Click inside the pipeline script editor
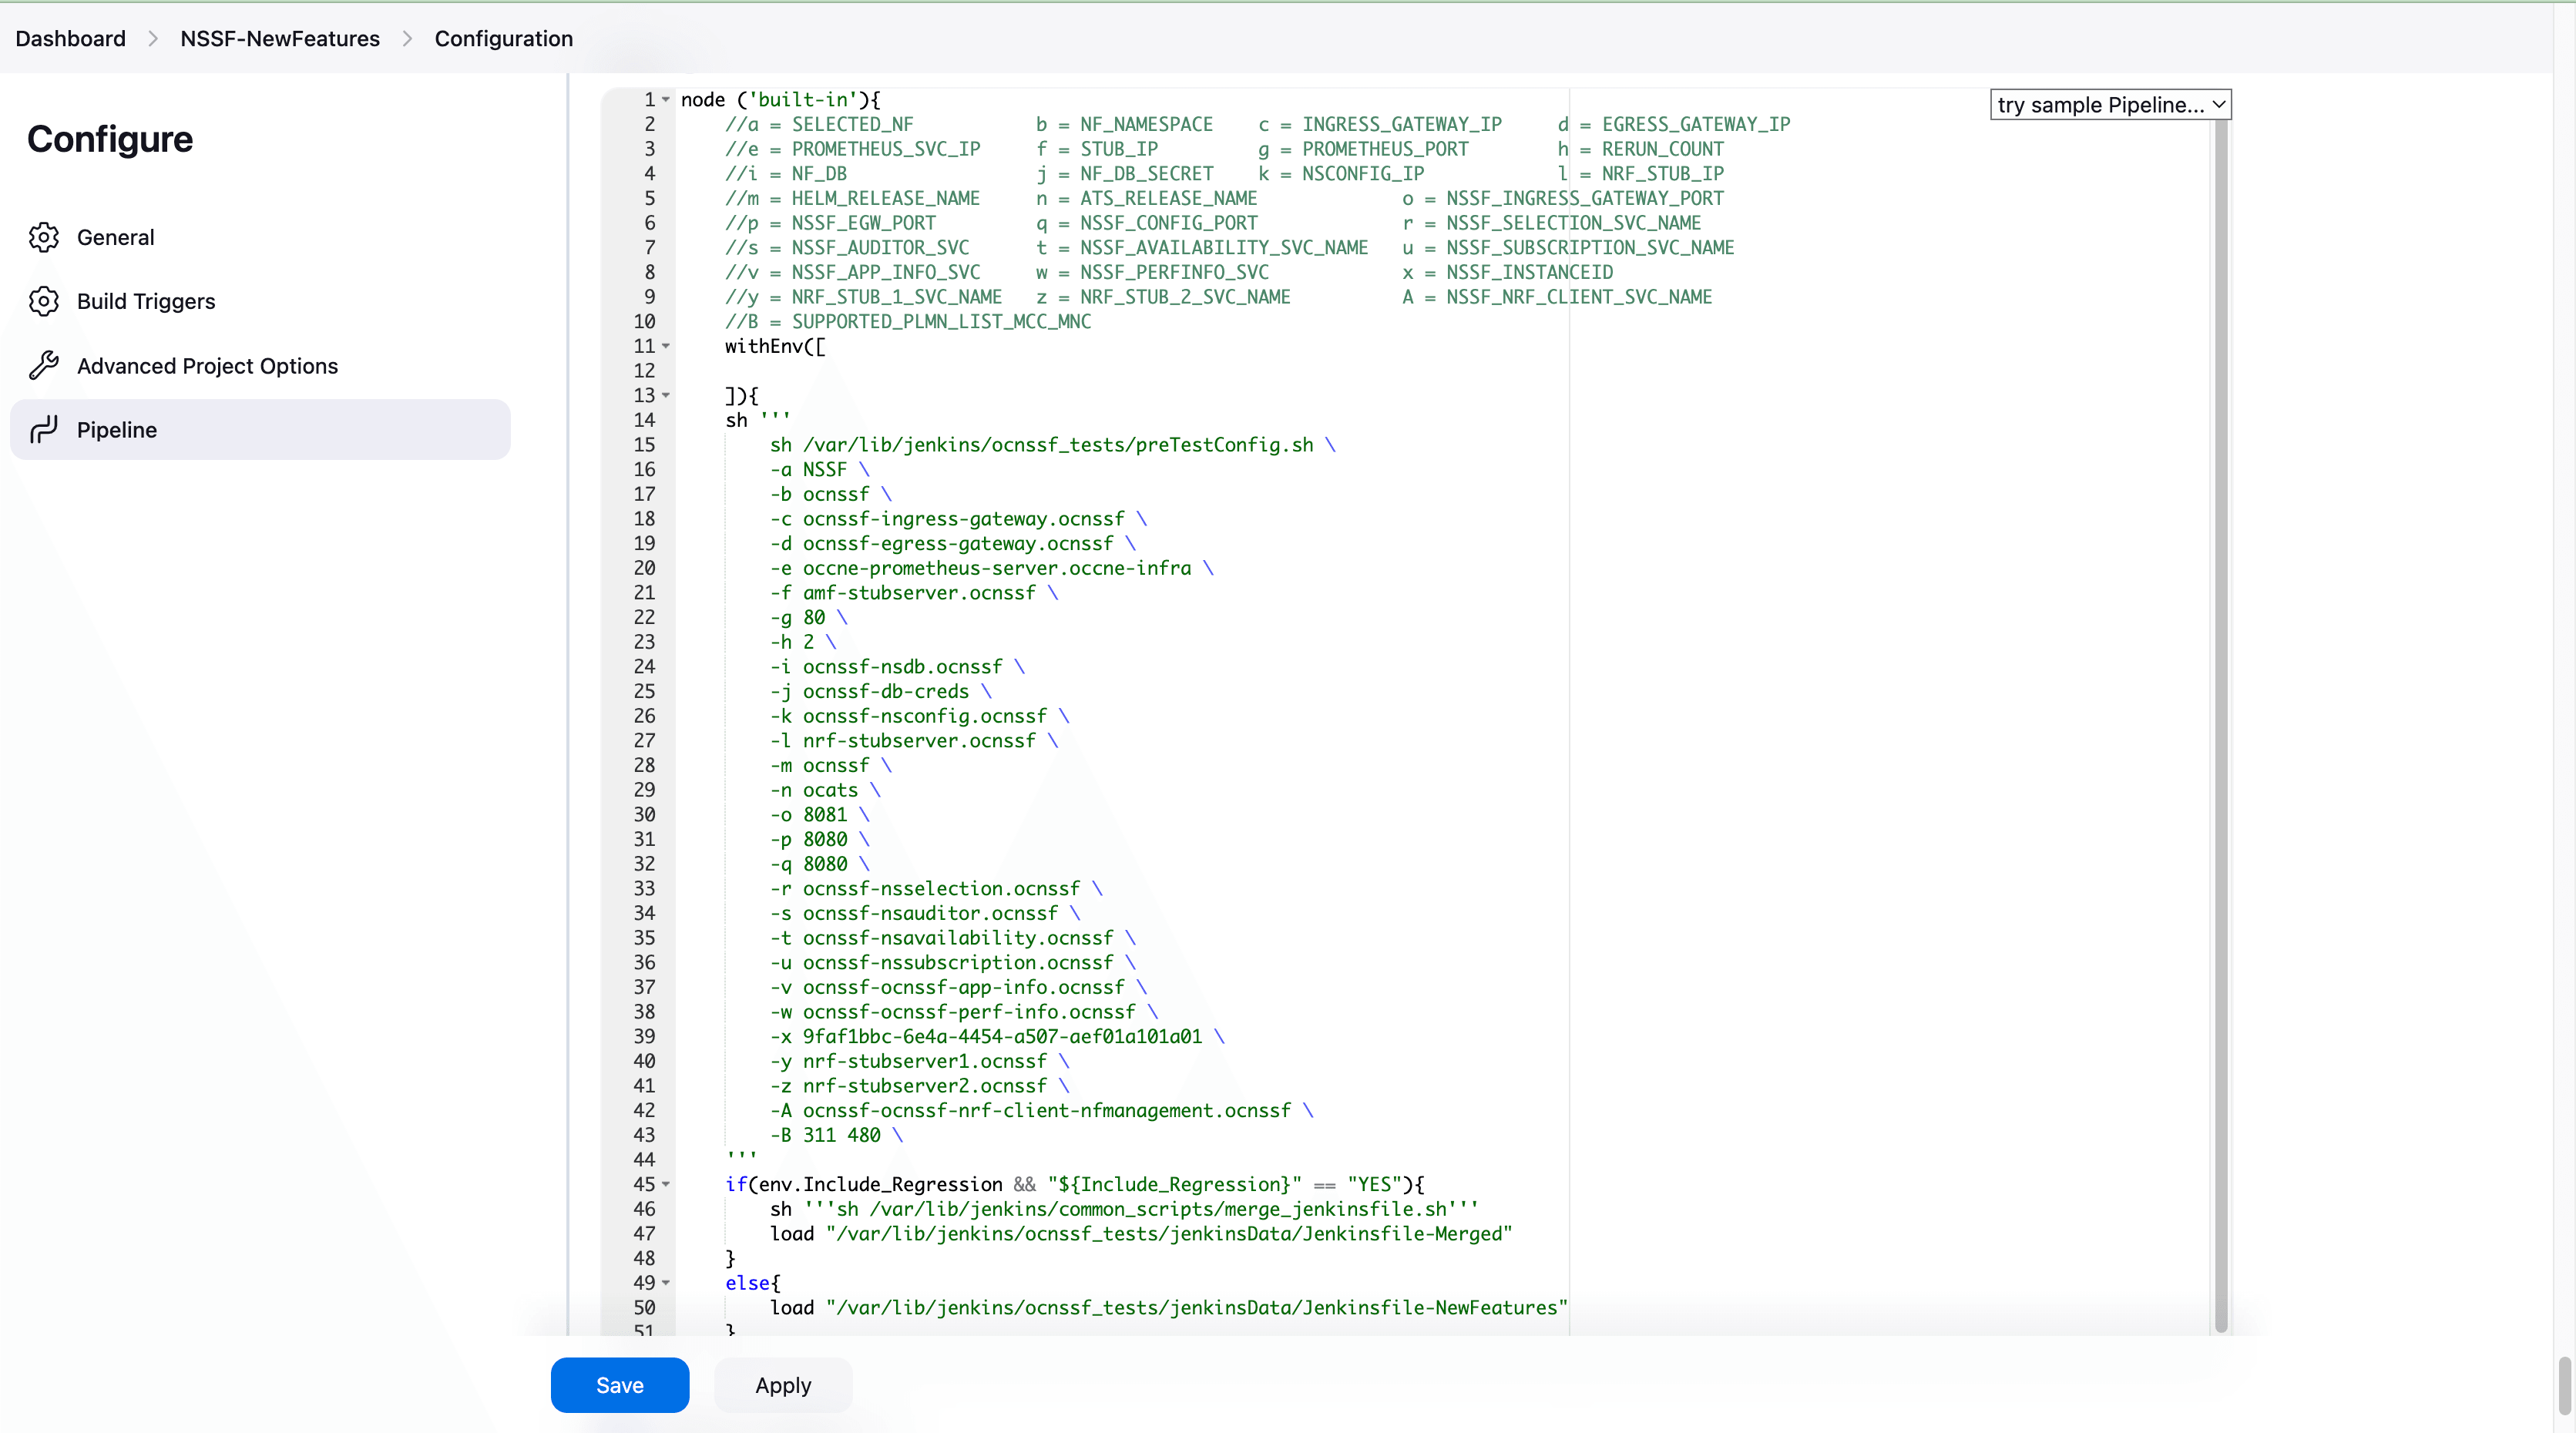 coord(1300,700)
